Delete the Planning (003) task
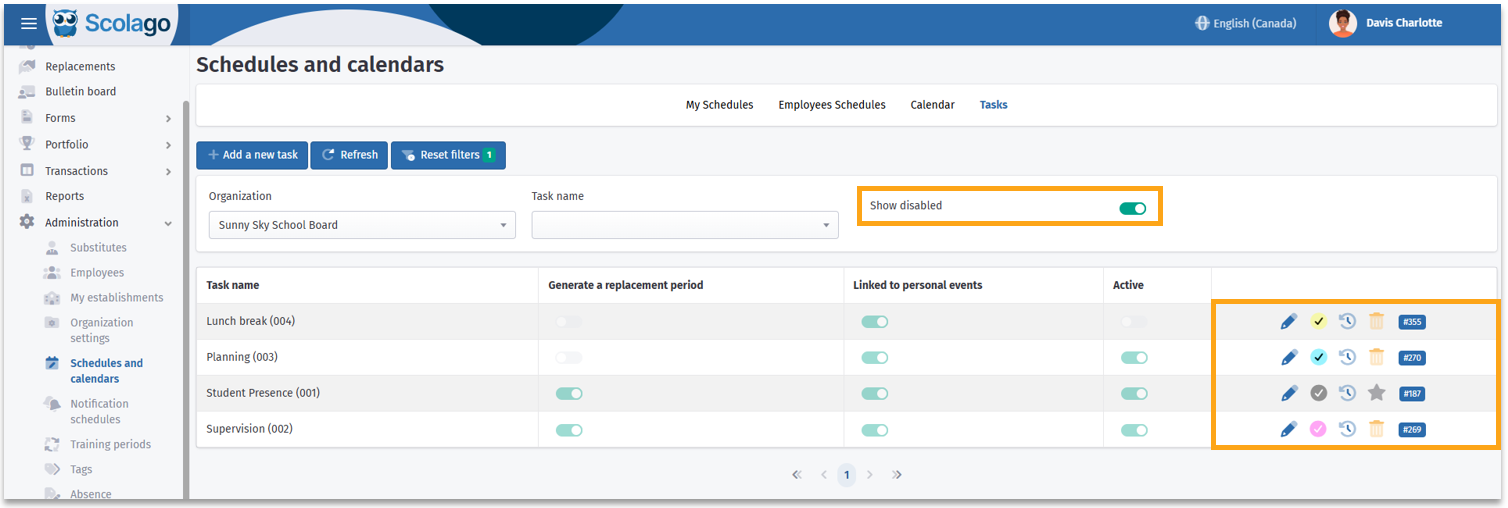 1377,357
